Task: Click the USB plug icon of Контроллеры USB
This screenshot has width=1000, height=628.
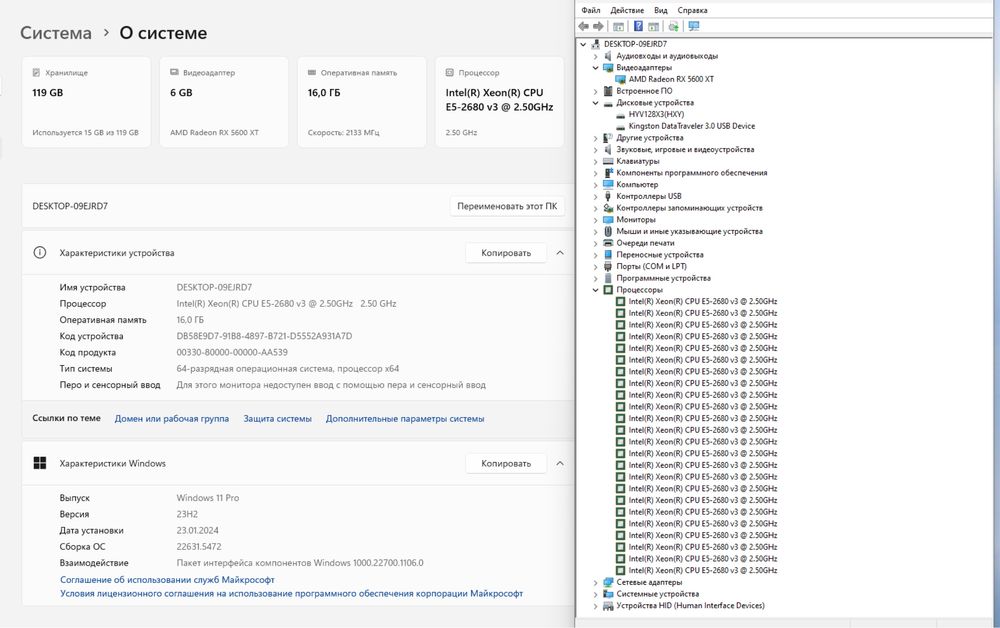Action: pyautogui.click(x=608, y=196)
